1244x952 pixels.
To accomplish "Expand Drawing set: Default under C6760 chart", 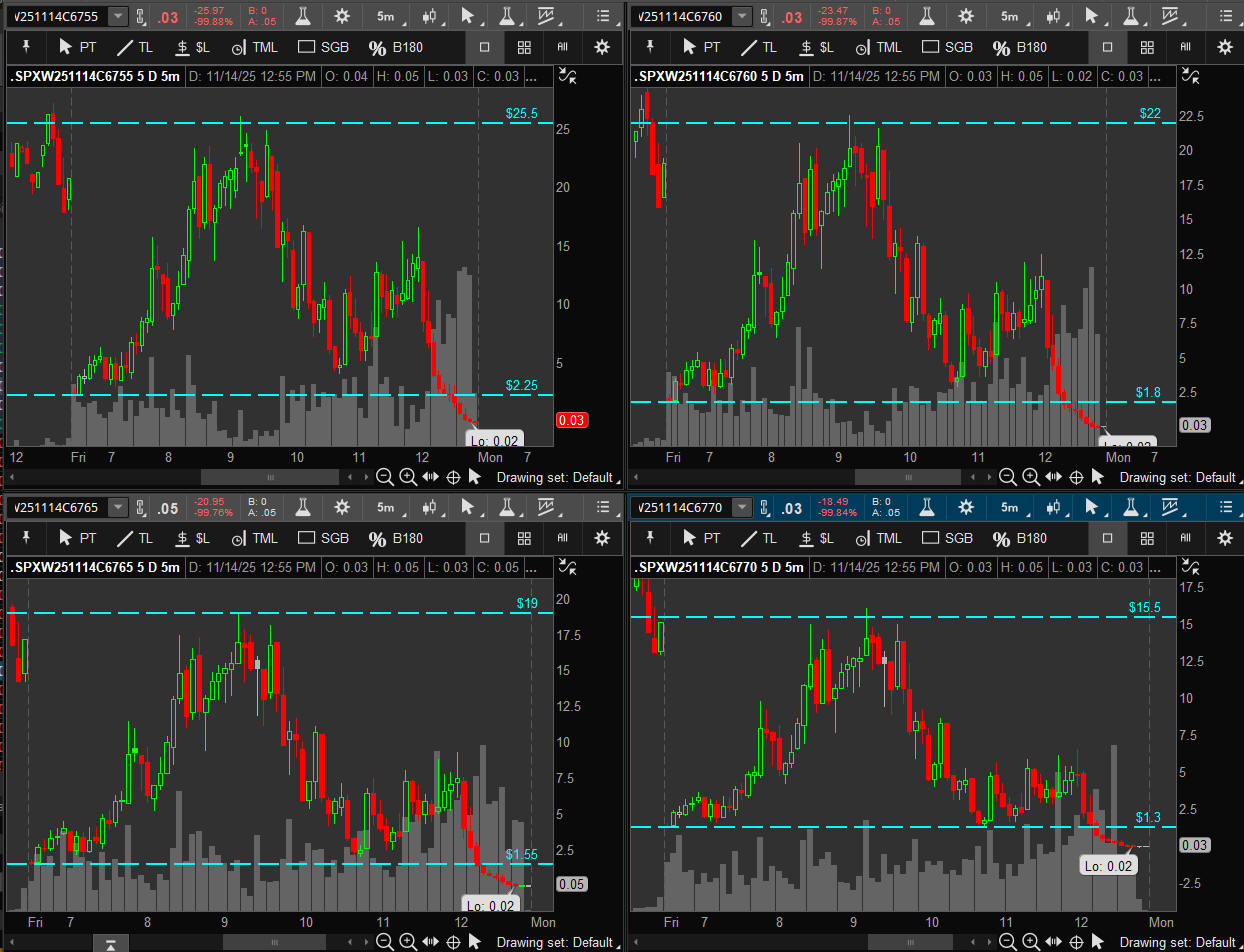I will click(1177, 478).
